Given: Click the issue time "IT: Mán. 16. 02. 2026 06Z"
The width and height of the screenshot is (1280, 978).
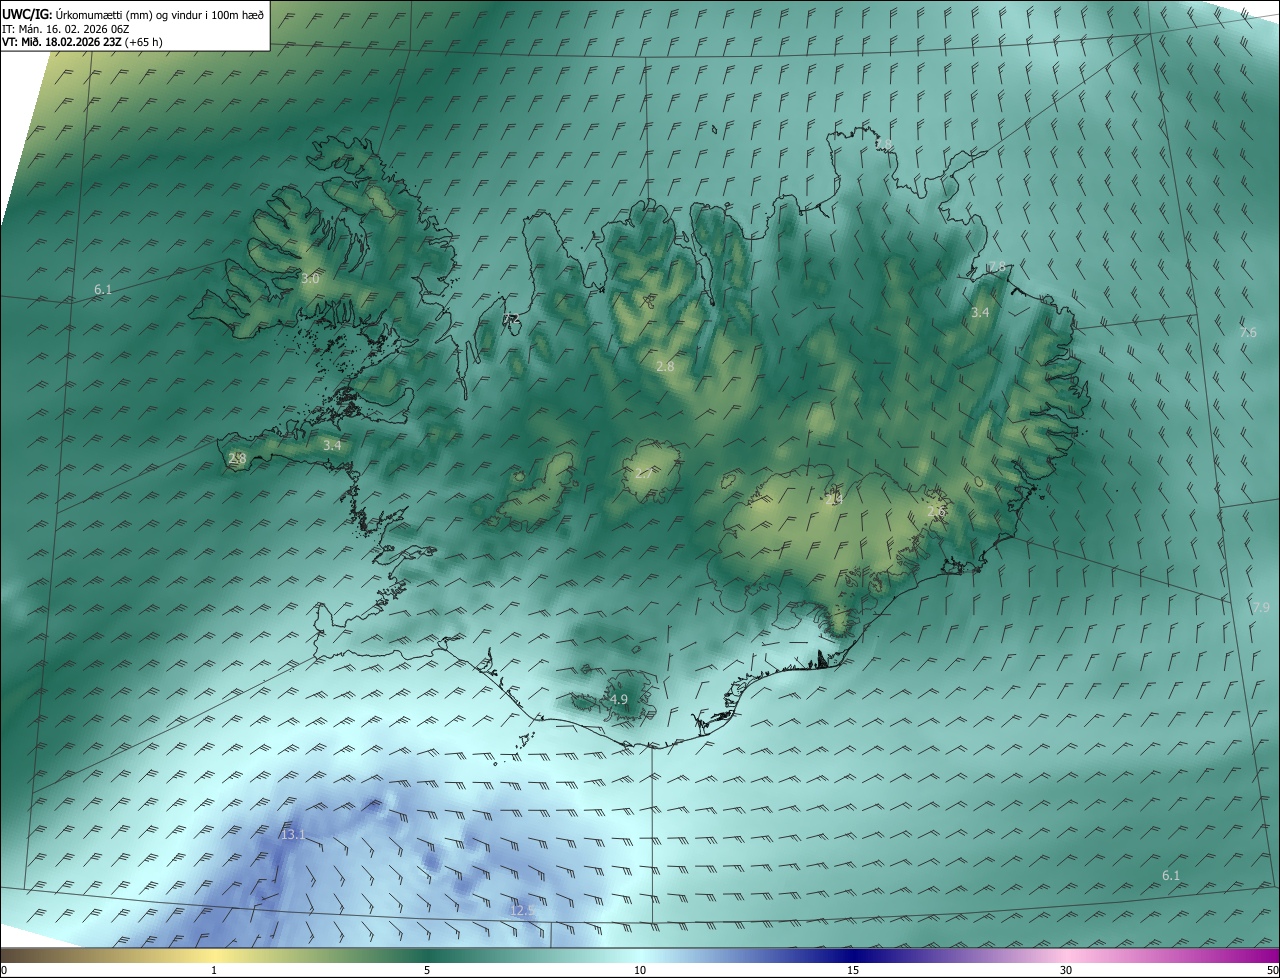Looking at the screenshot, I should click(x=68, y=29).
